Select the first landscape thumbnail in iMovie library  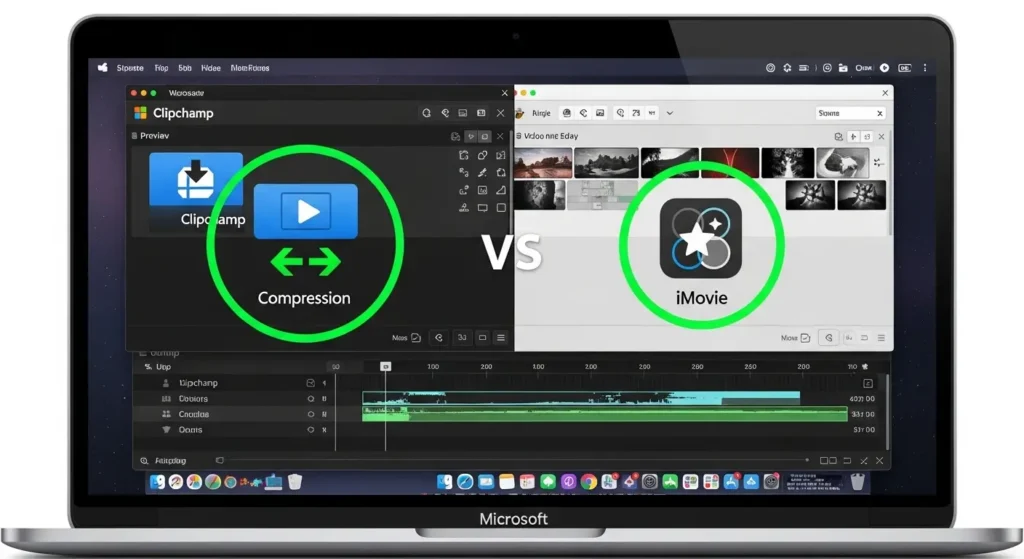pos(543,163)
